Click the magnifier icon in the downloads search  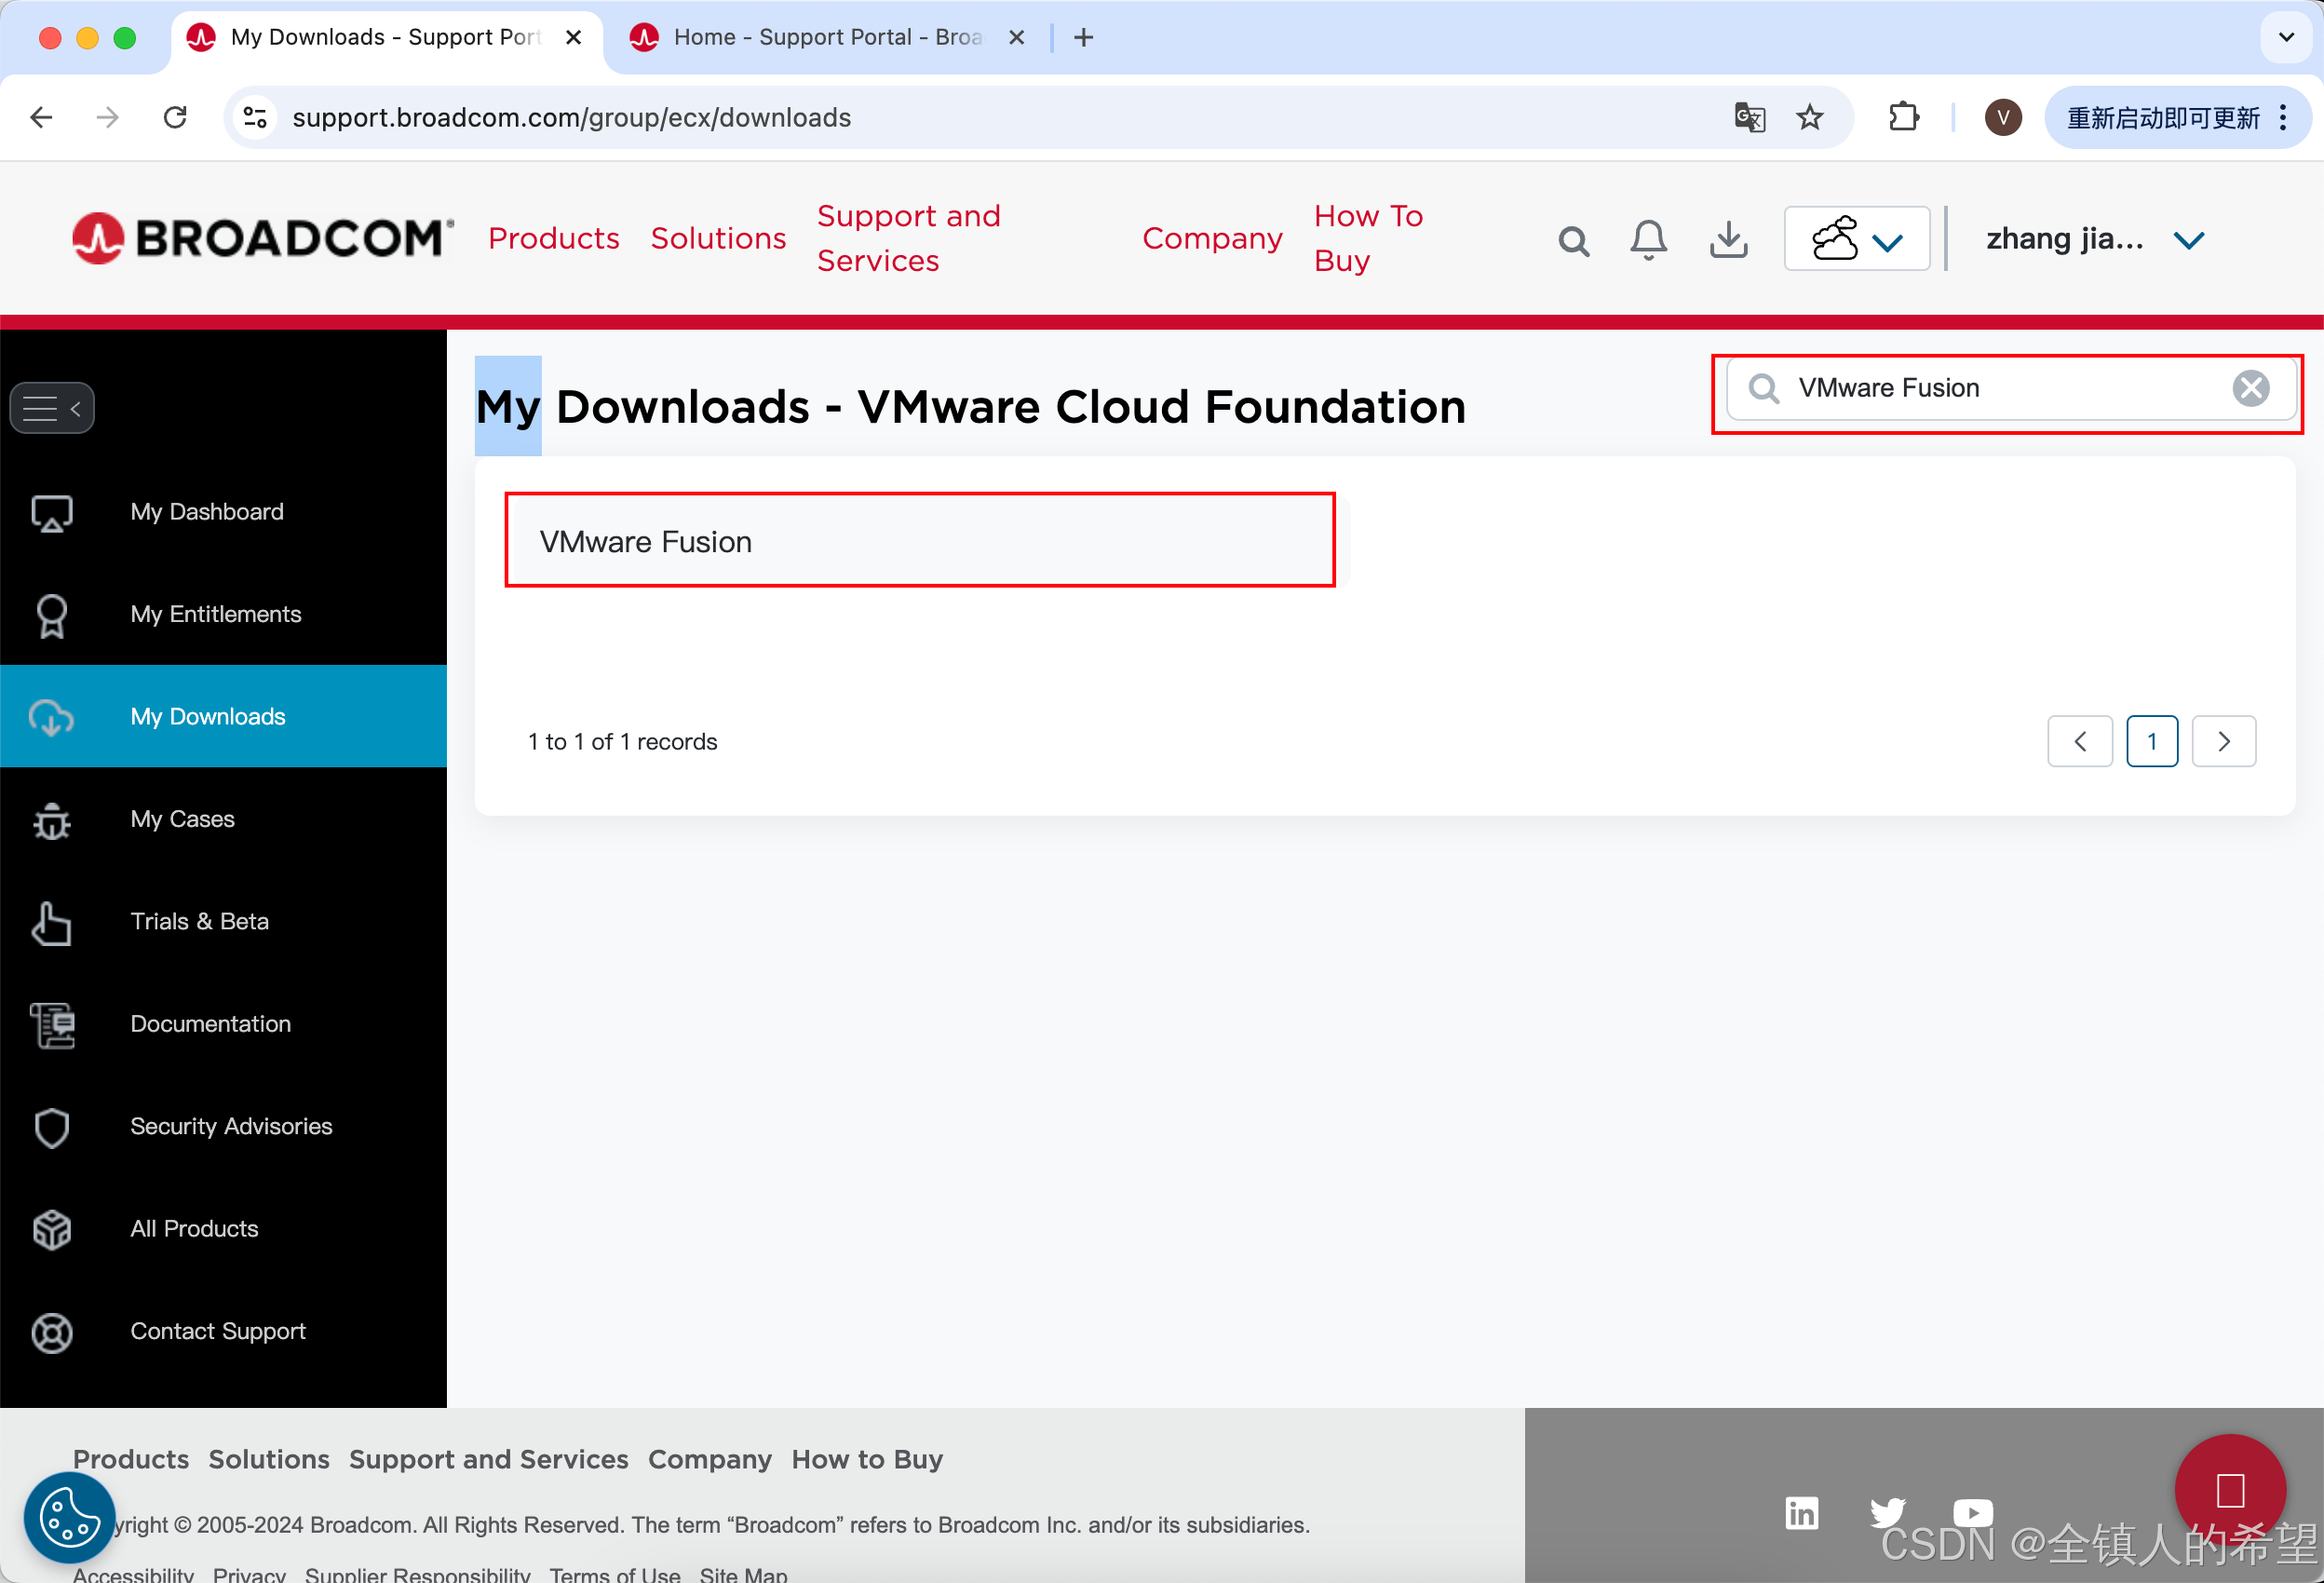1763,388
